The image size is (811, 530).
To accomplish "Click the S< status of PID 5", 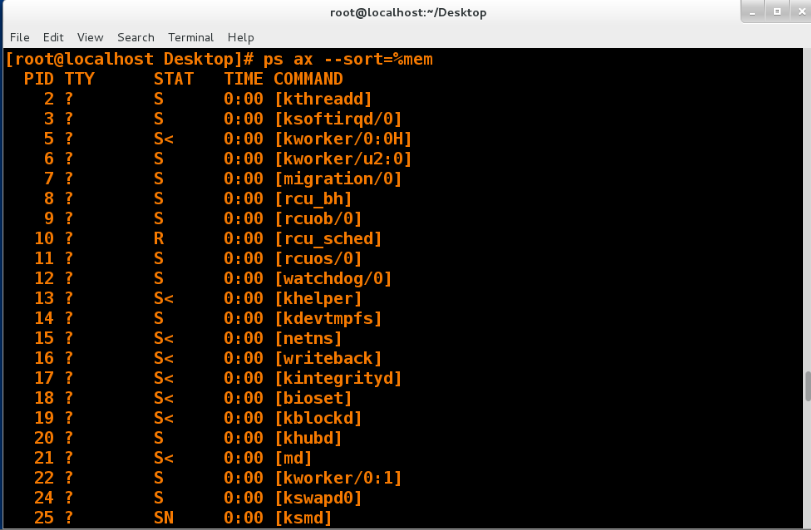I will 163,139.
